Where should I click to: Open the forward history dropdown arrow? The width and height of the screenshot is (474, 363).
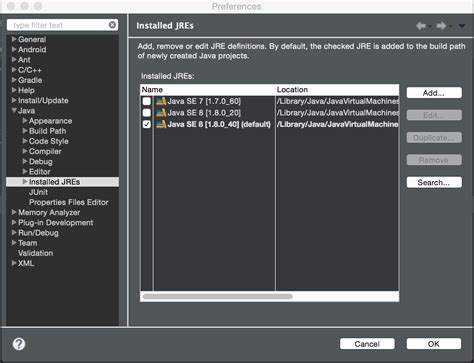tap(450, 26)
